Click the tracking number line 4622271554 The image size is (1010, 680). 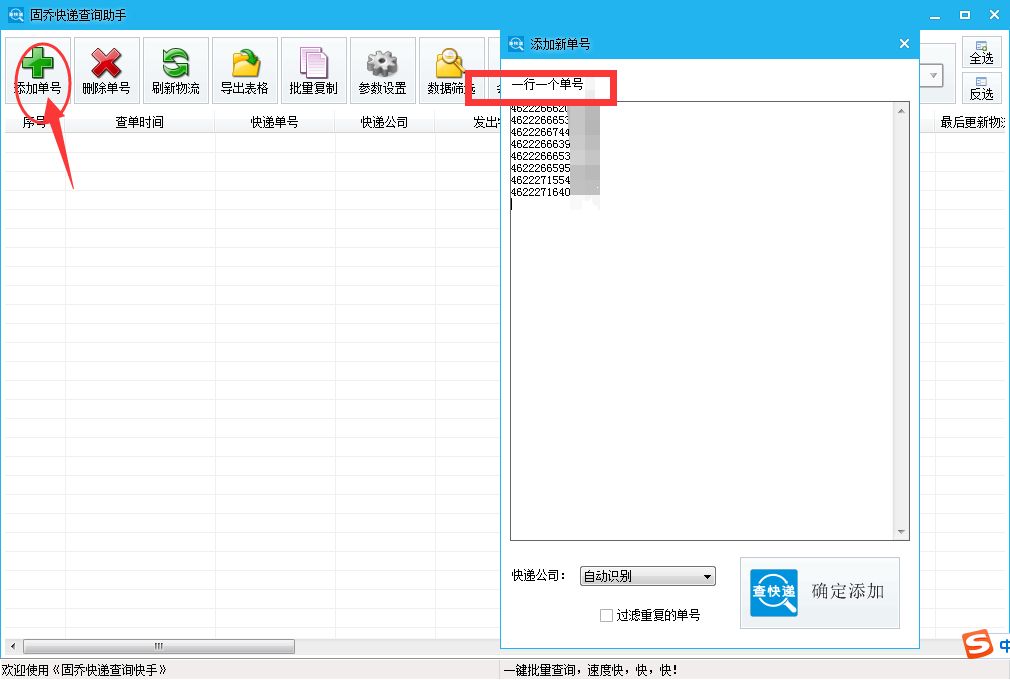point(540,180)
